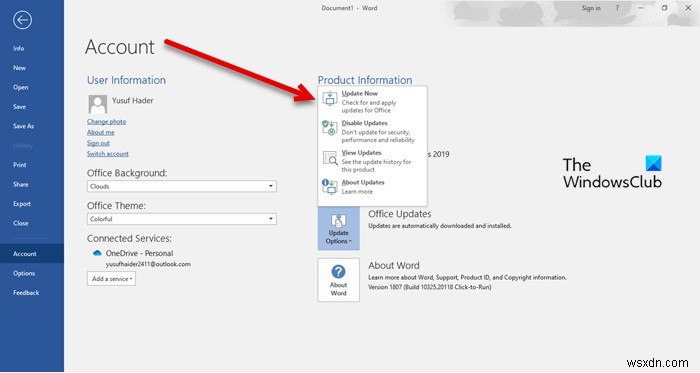Open Options from the sidebar

pos(24,274)
